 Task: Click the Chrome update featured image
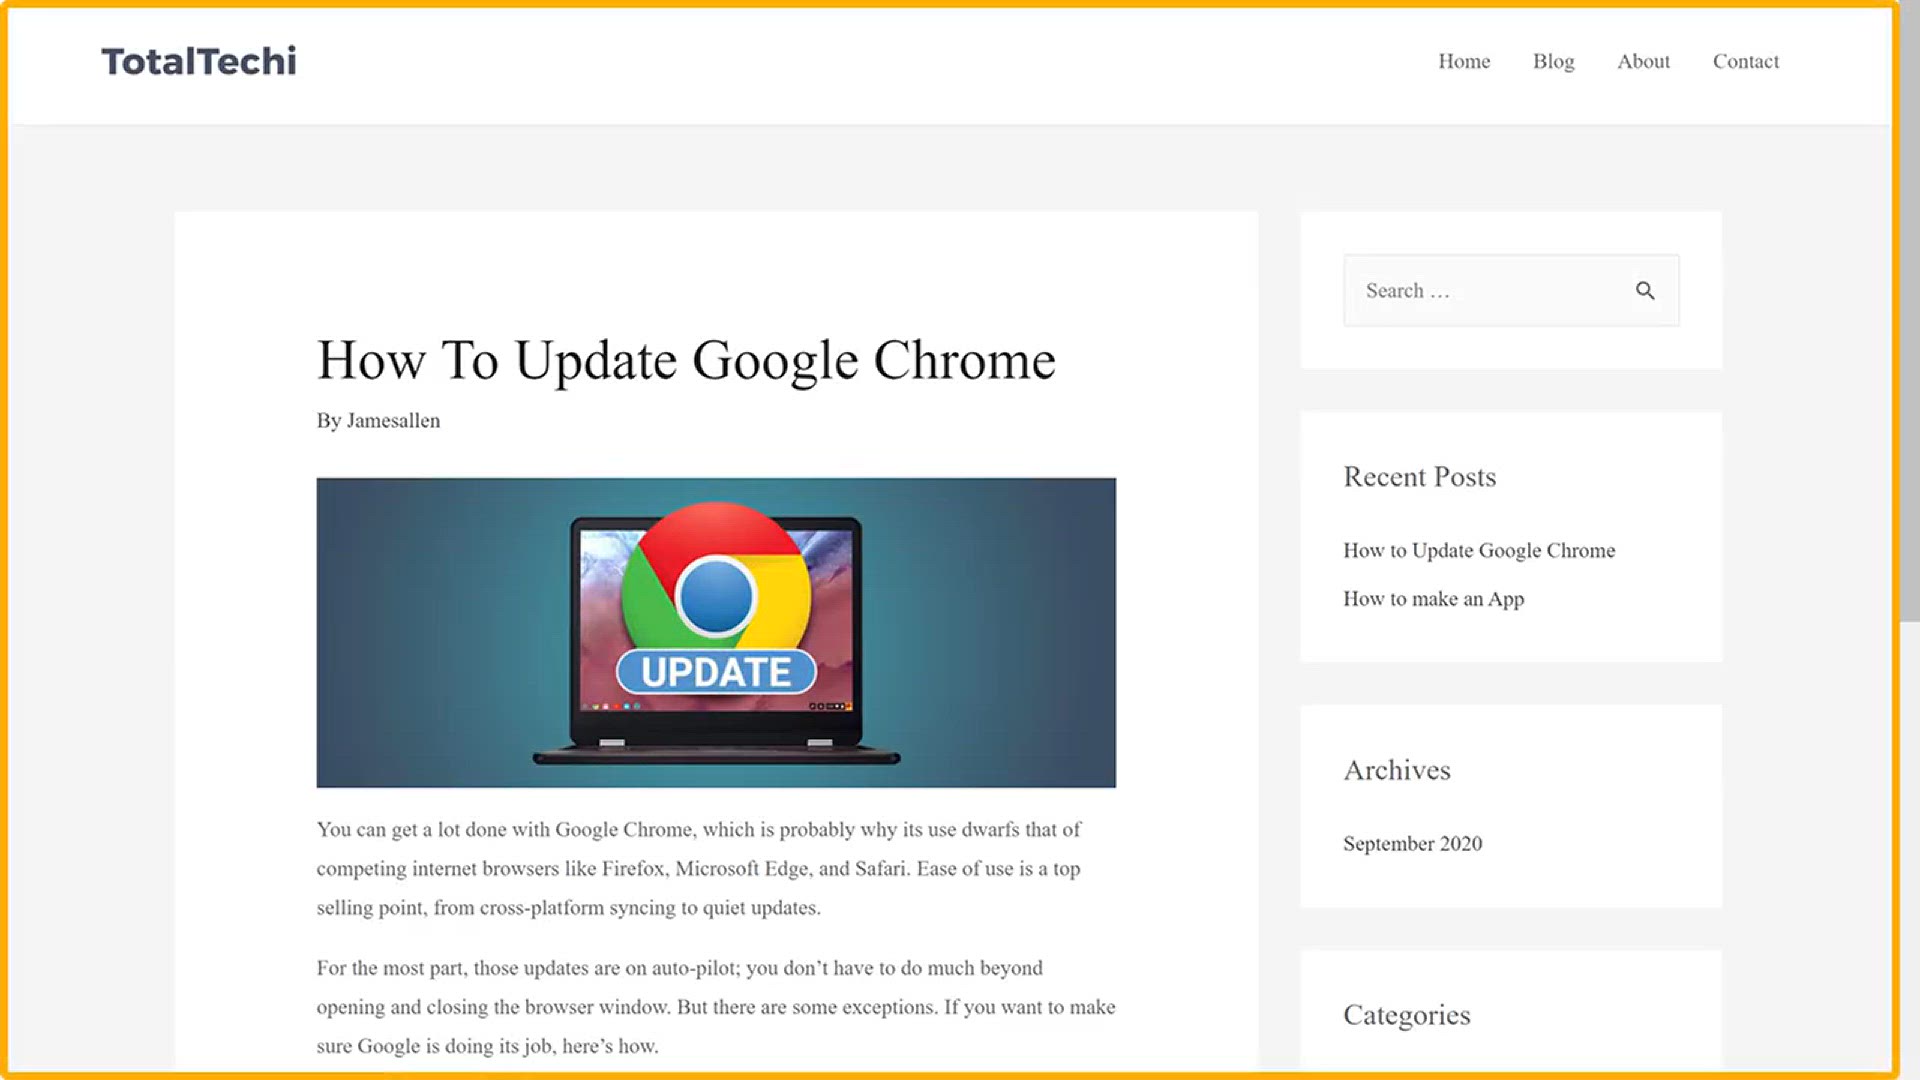pos(716,632)
